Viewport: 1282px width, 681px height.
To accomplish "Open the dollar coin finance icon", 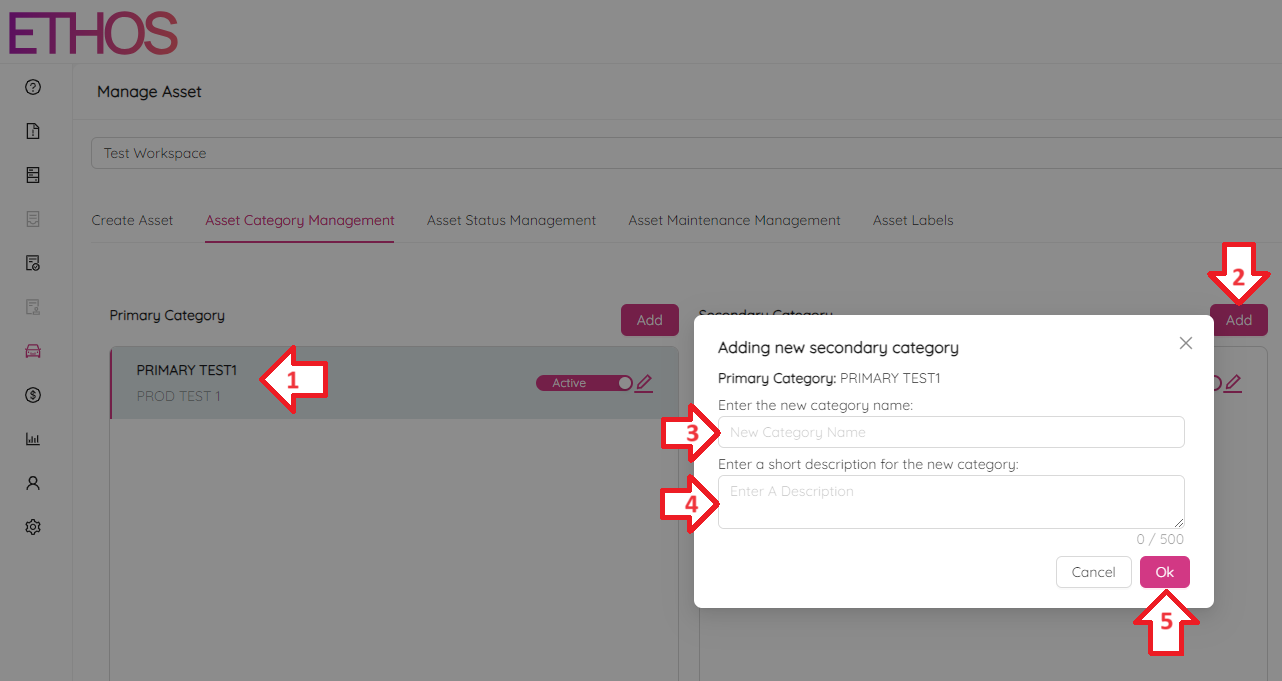I will point(33,395).
